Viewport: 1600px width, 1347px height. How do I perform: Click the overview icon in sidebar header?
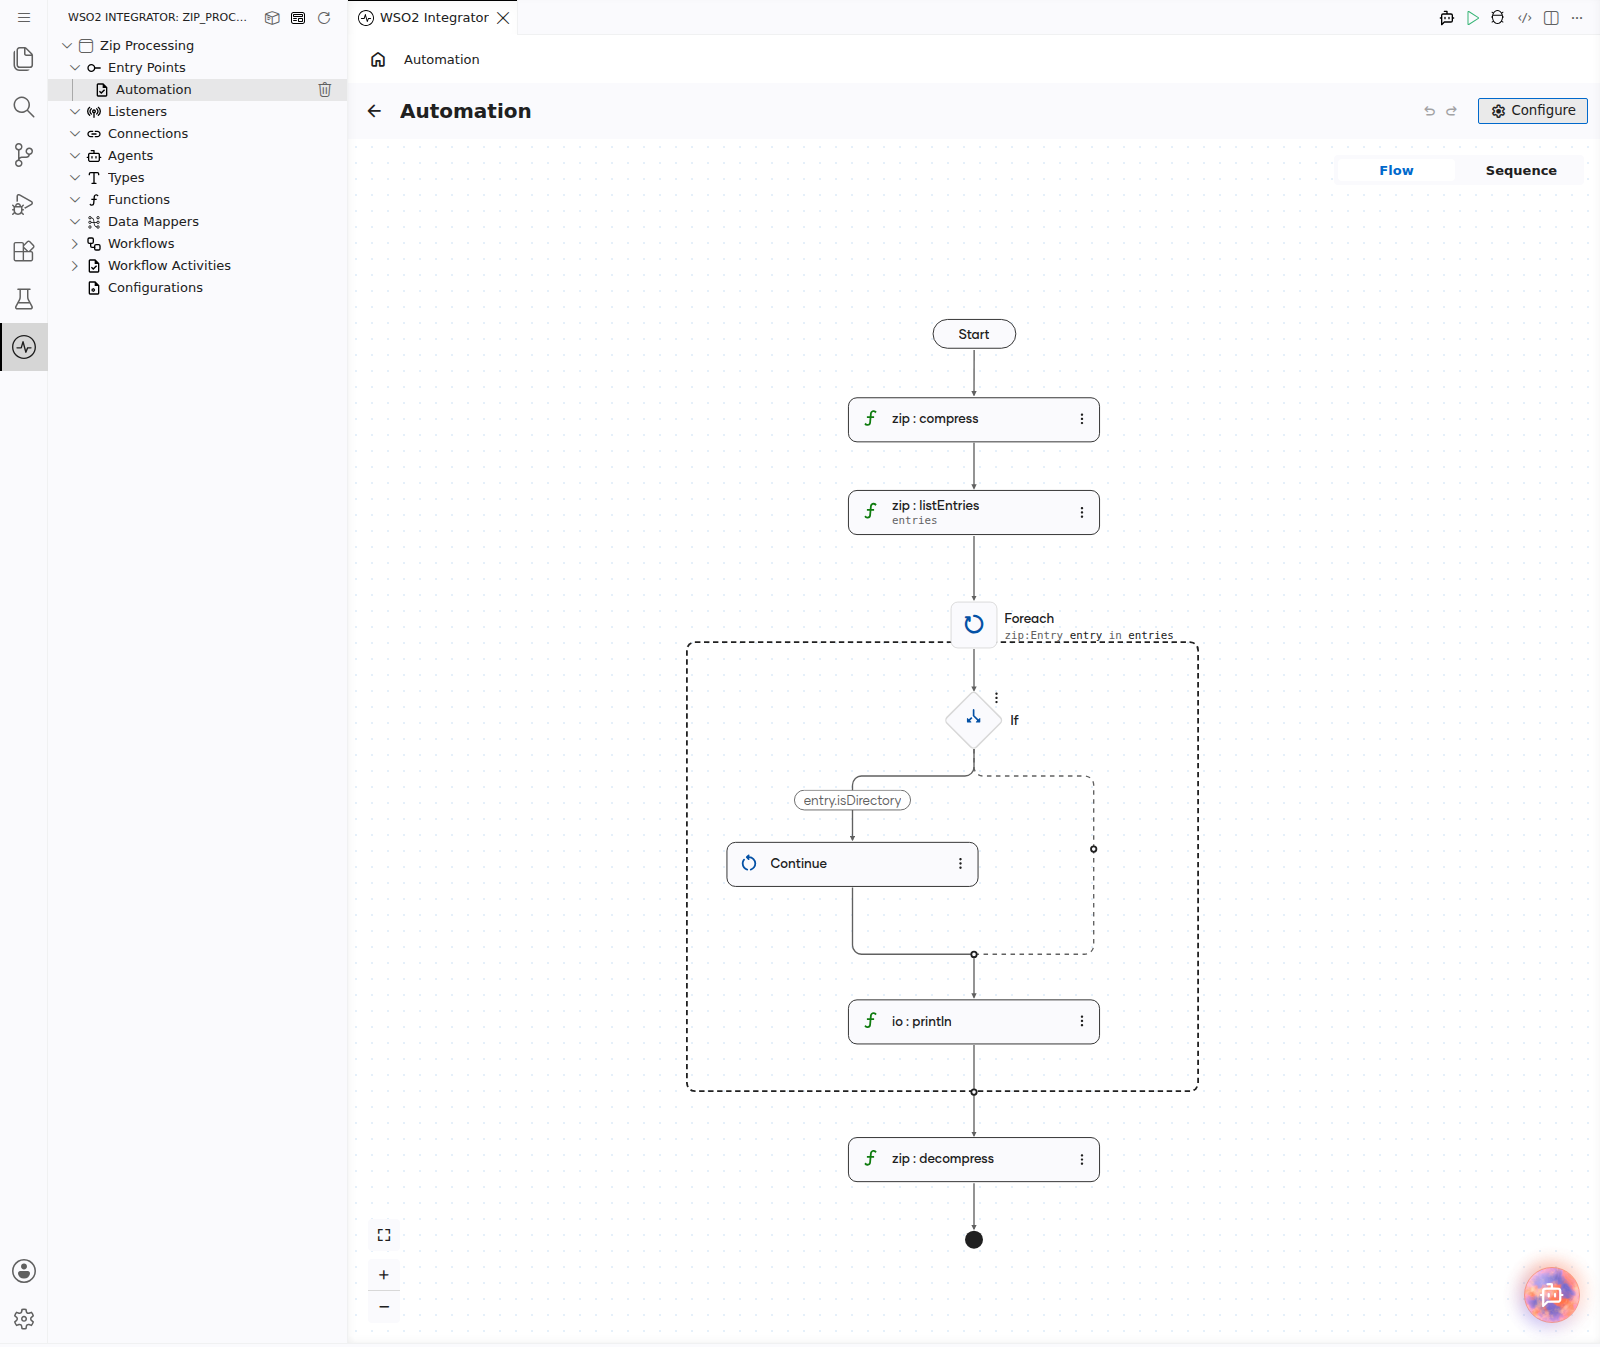298,18
